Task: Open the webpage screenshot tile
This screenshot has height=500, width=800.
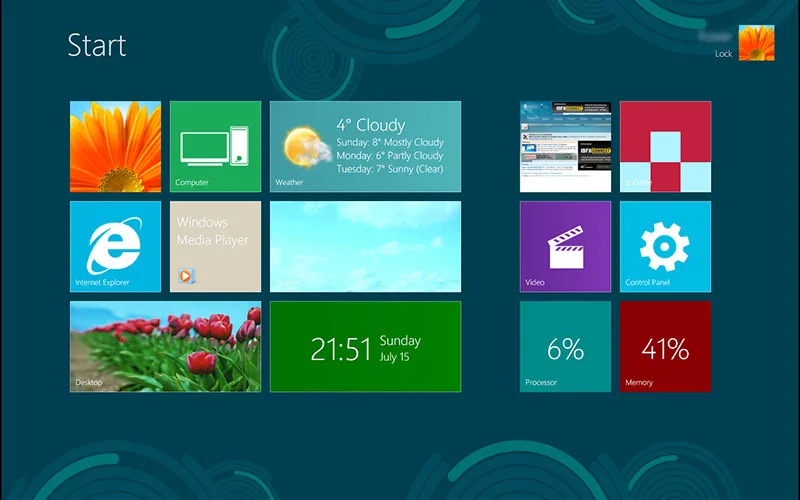Action: pos(565,146)
